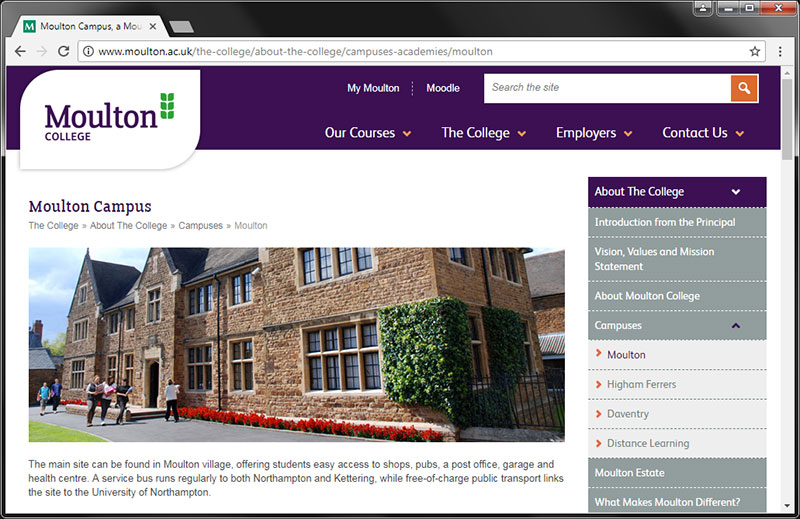The width and height of the screenshot is (800, 519).
Task: Open the Chrome three-dot menu
Action: pos(780,51)
